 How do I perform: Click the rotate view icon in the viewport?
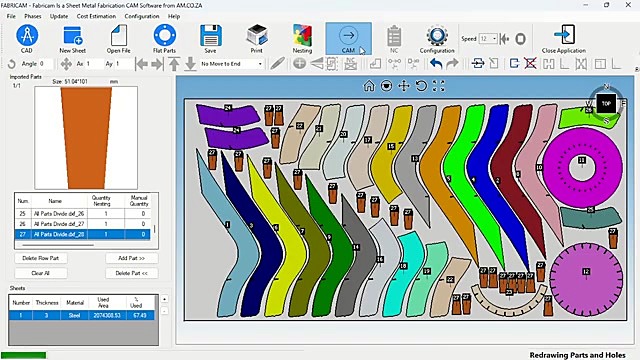coord(421,86)
